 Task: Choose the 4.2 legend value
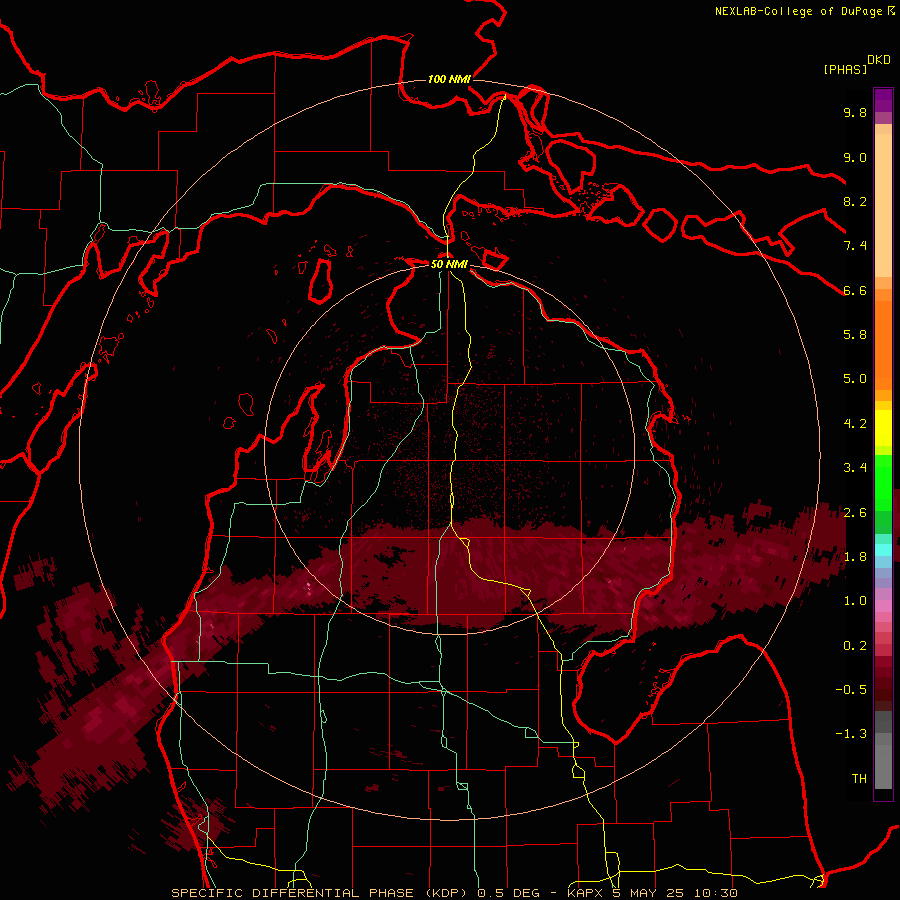(x=855, y=424)
